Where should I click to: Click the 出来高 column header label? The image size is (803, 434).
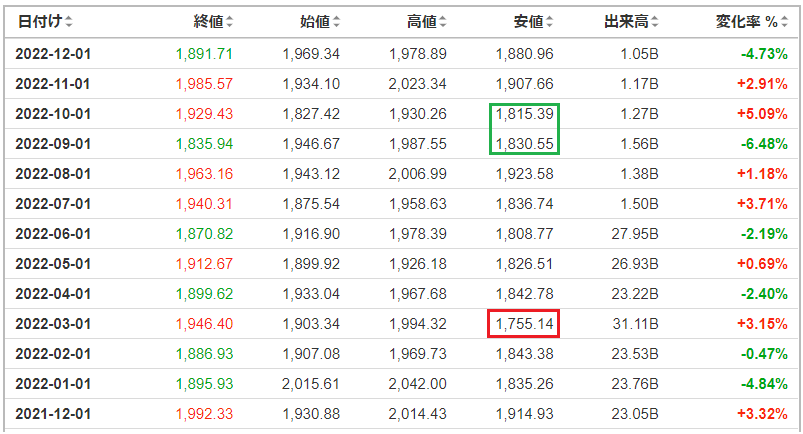pos(627,22)
